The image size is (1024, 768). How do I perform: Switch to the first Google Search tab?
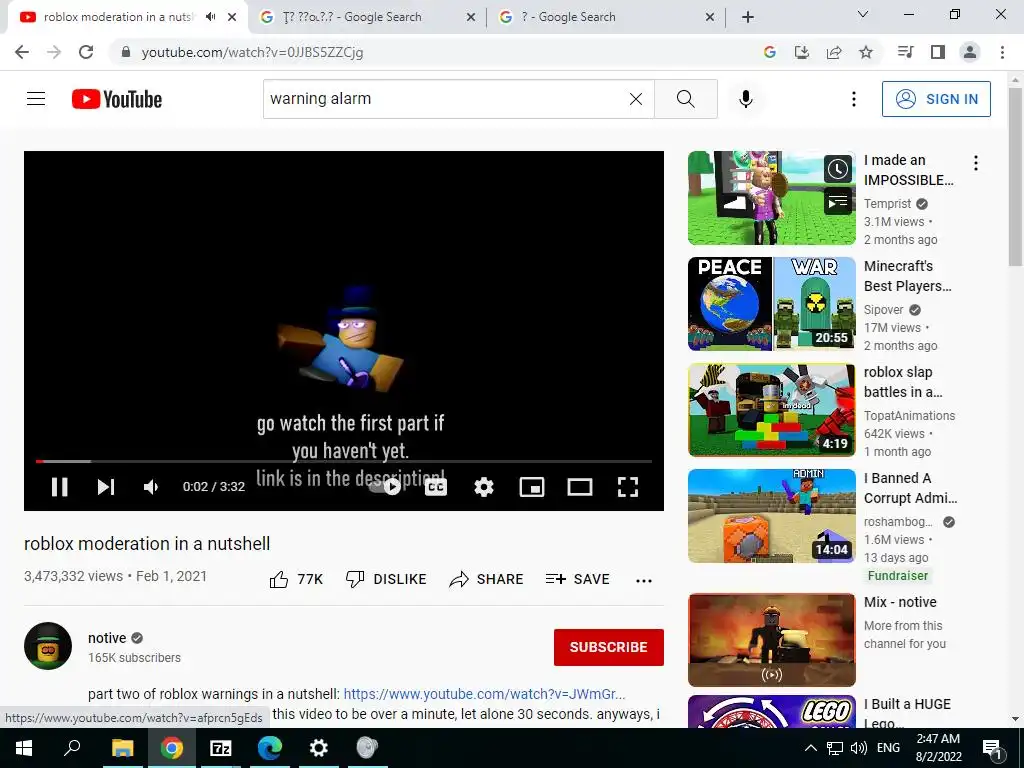click(x=367, y=17)
